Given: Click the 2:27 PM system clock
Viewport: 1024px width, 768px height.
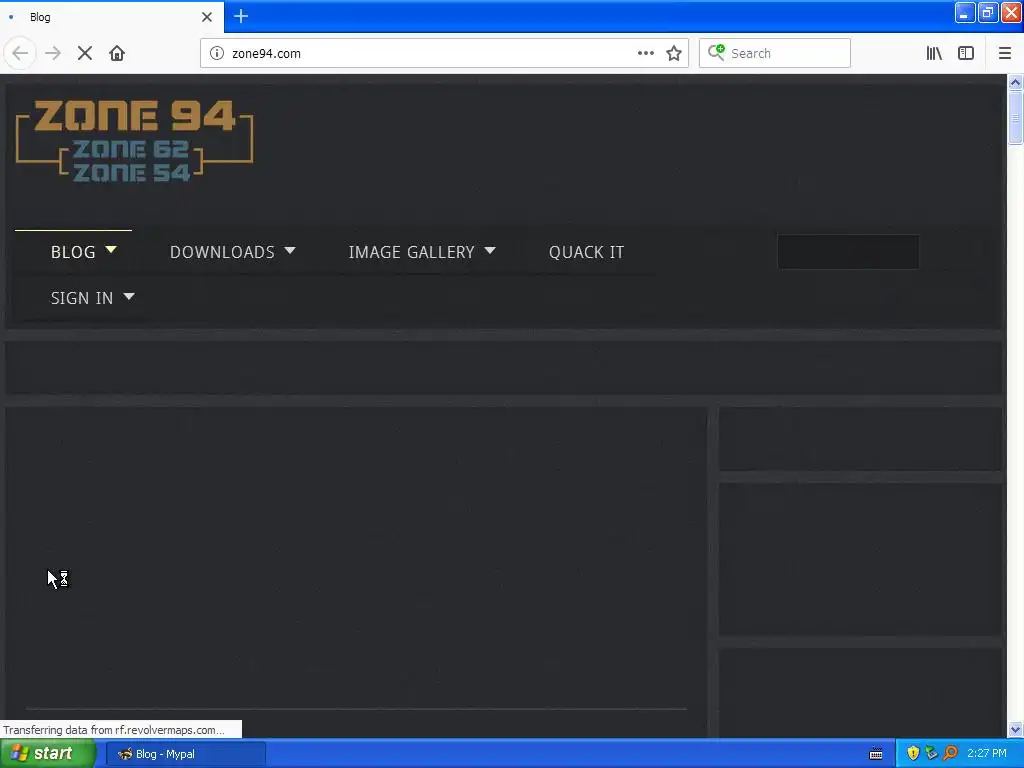Looking at the screenshot, I should [987, 753].
